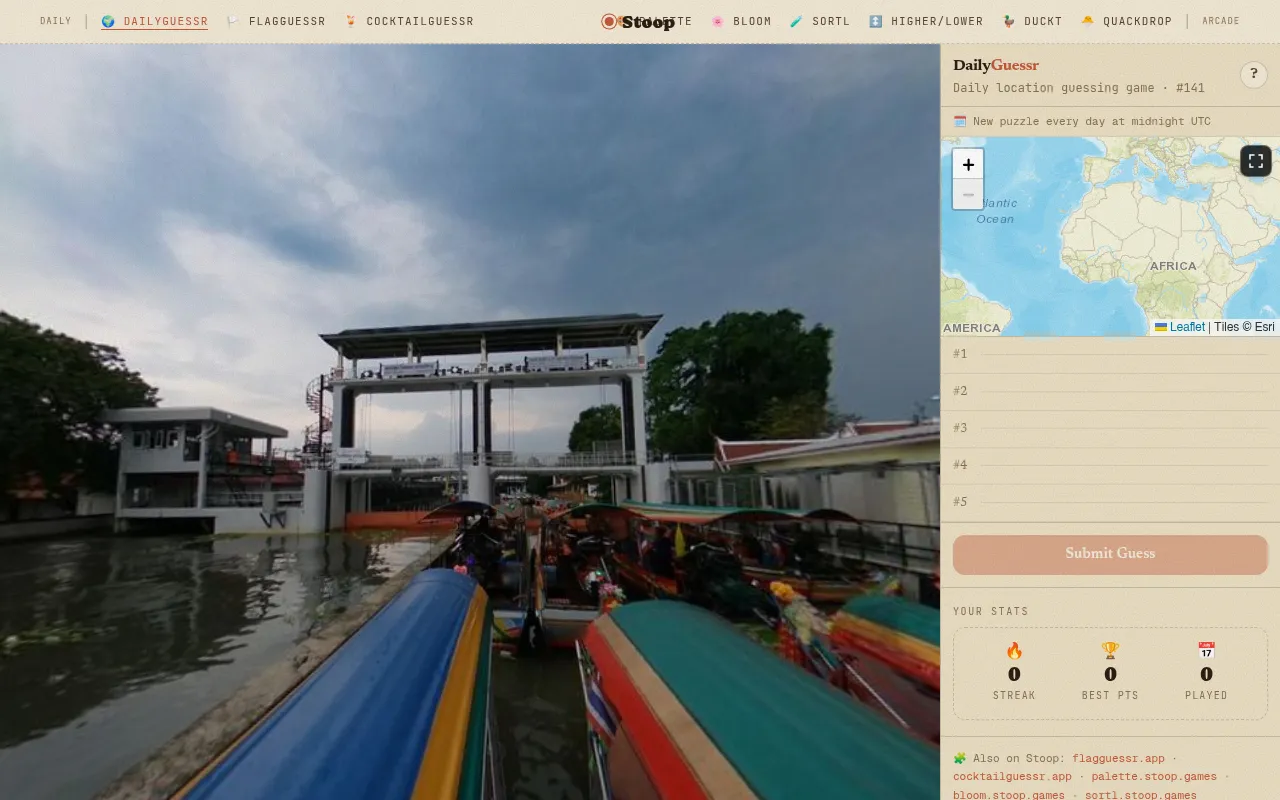The height and width of the screenshot is (800, 1280).
Task: Click guess row #1
Action: (1110, 354)
